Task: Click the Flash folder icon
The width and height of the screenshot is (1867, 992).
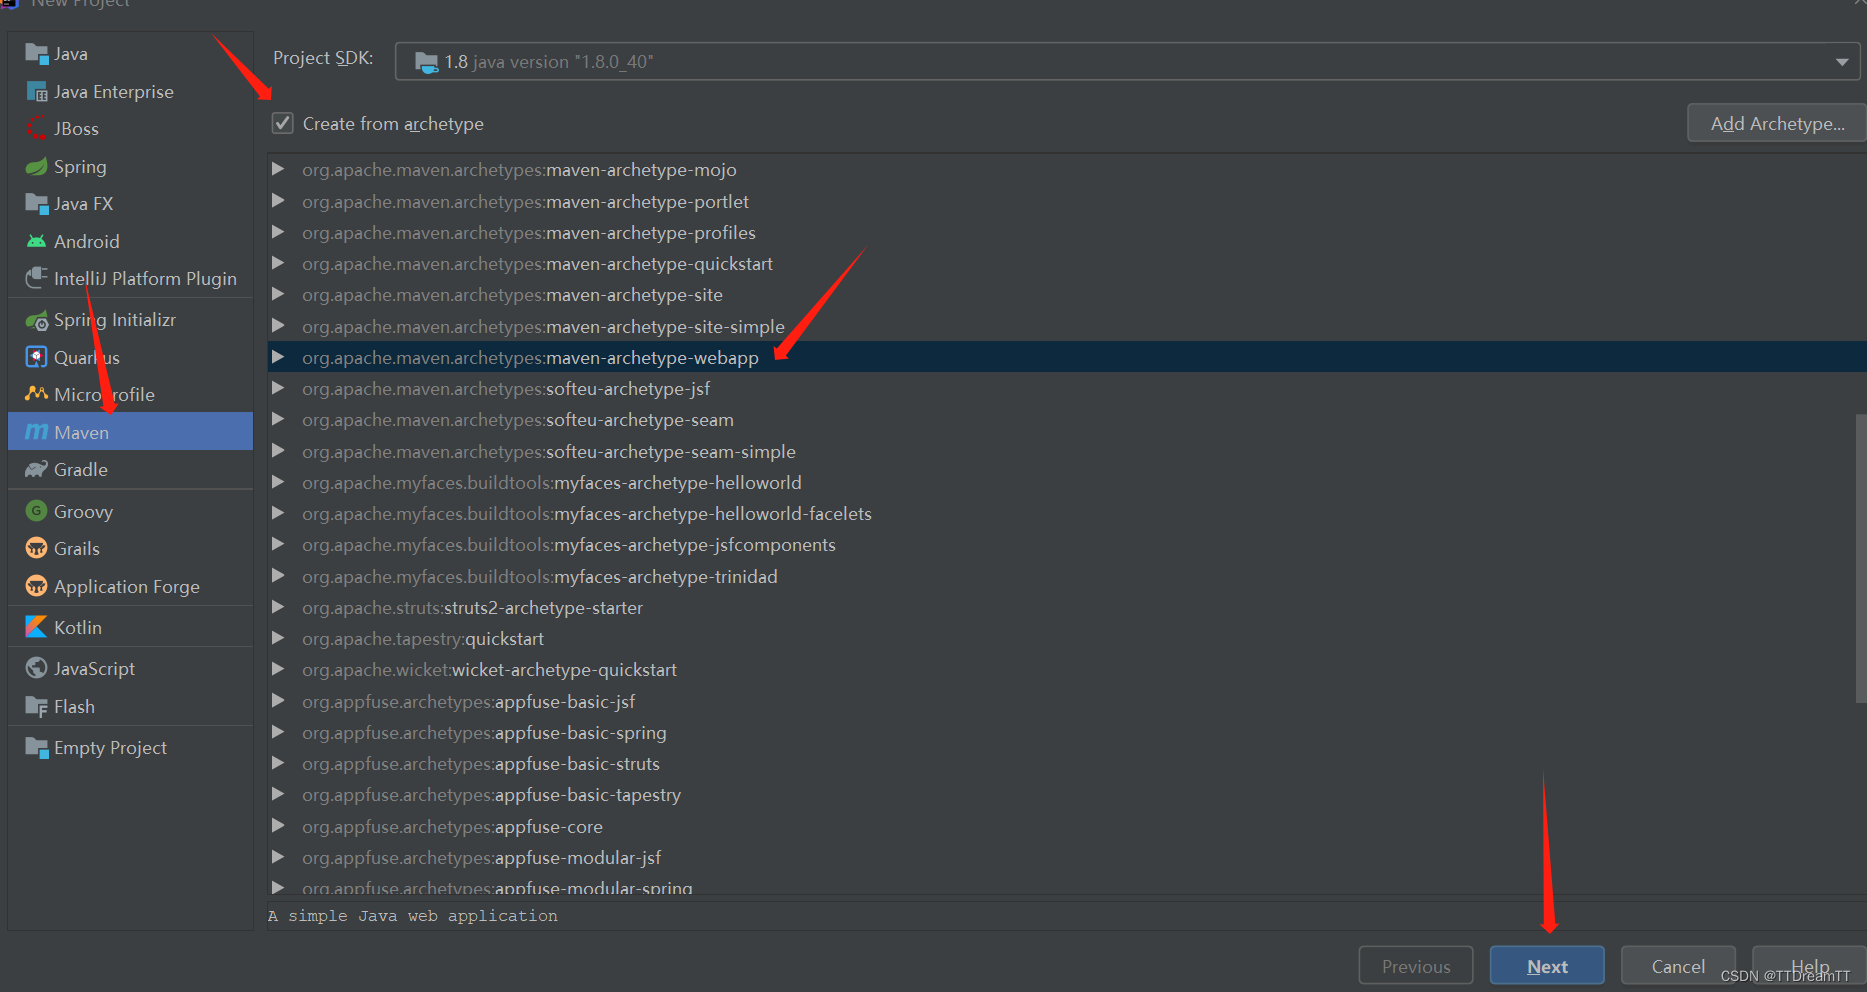Action: (37, 706)
